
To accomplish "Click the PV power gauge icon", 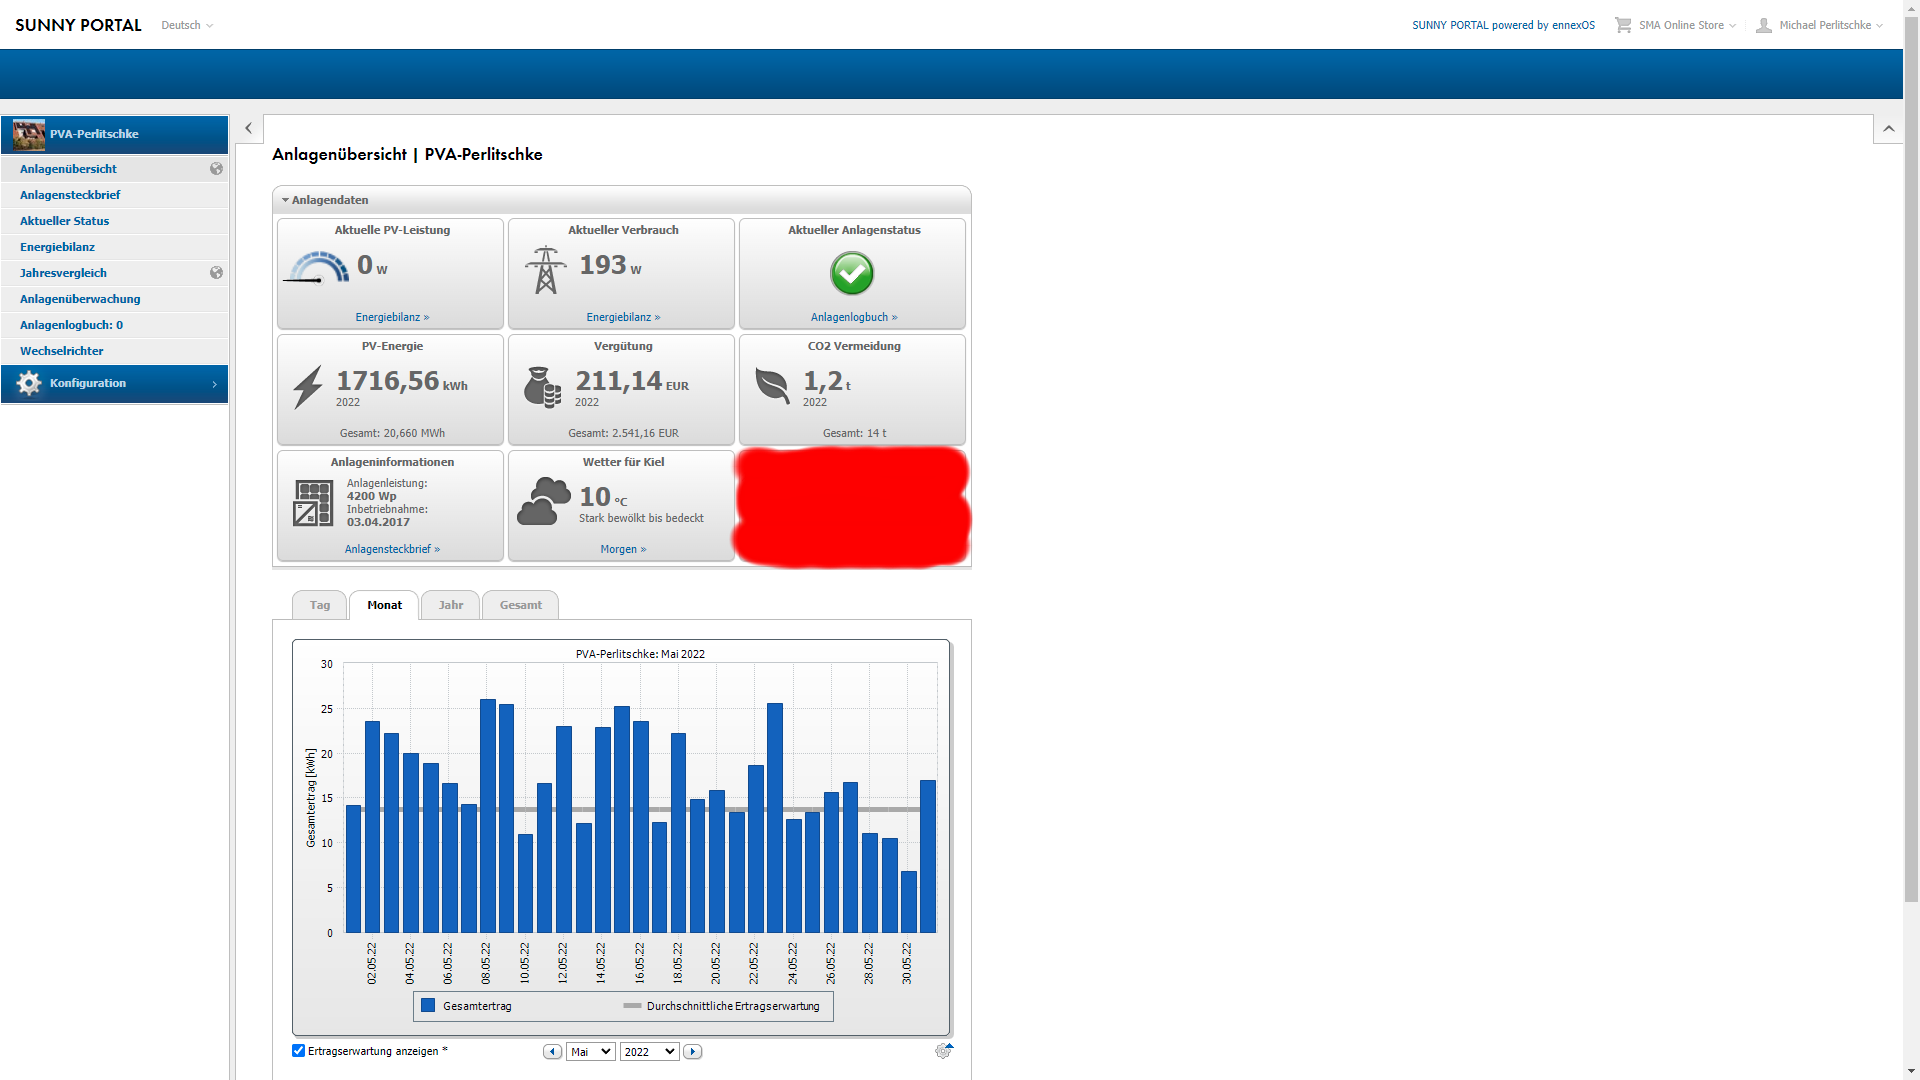I will (318, 268).
